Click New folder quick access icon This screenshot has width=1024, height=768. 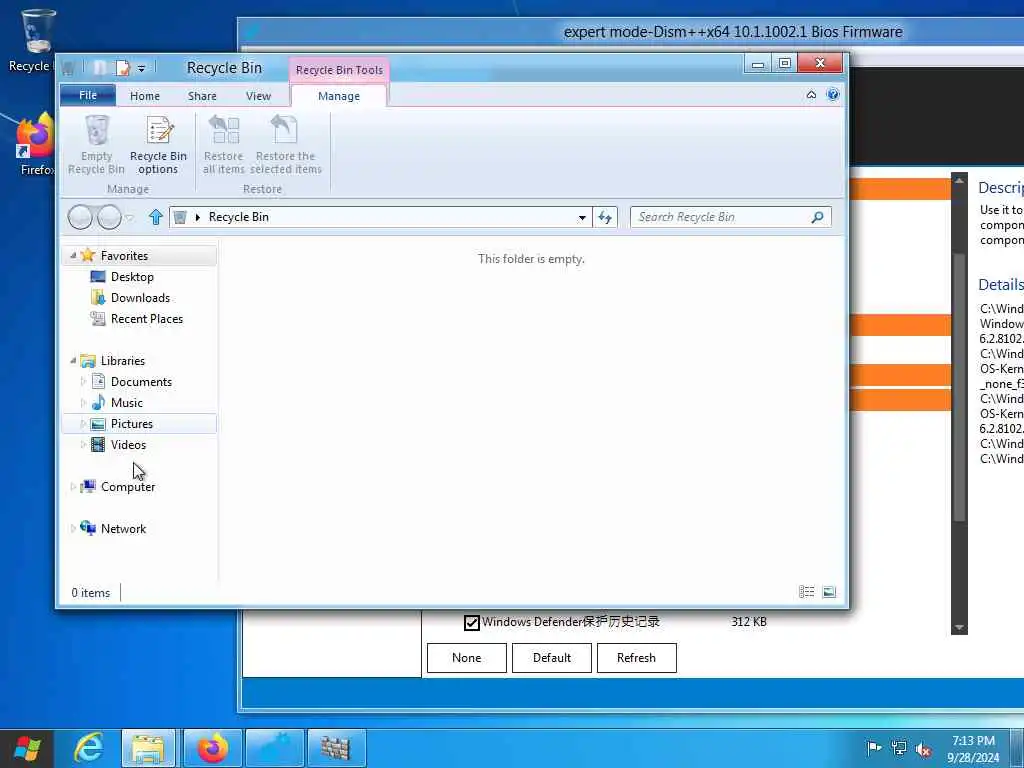[99, 67]
